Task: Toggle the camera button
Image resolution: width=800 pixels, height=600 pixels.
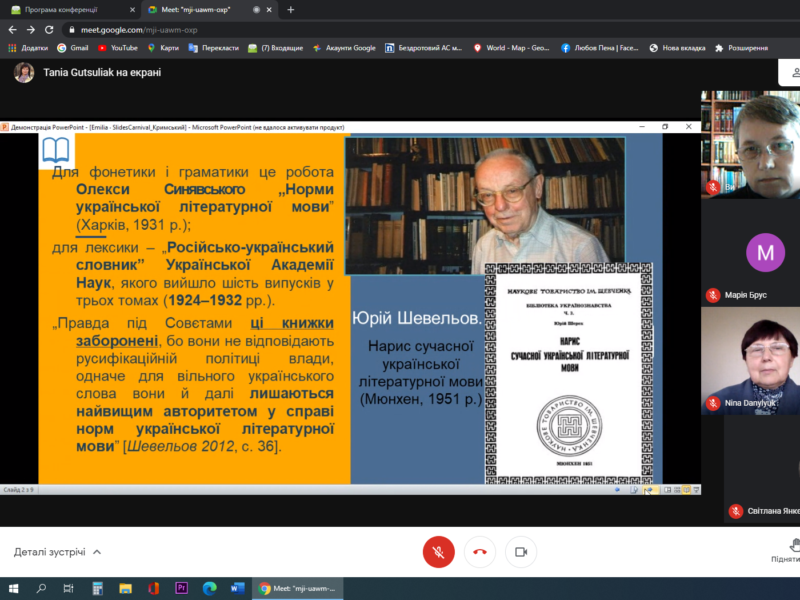Action: 520,551
